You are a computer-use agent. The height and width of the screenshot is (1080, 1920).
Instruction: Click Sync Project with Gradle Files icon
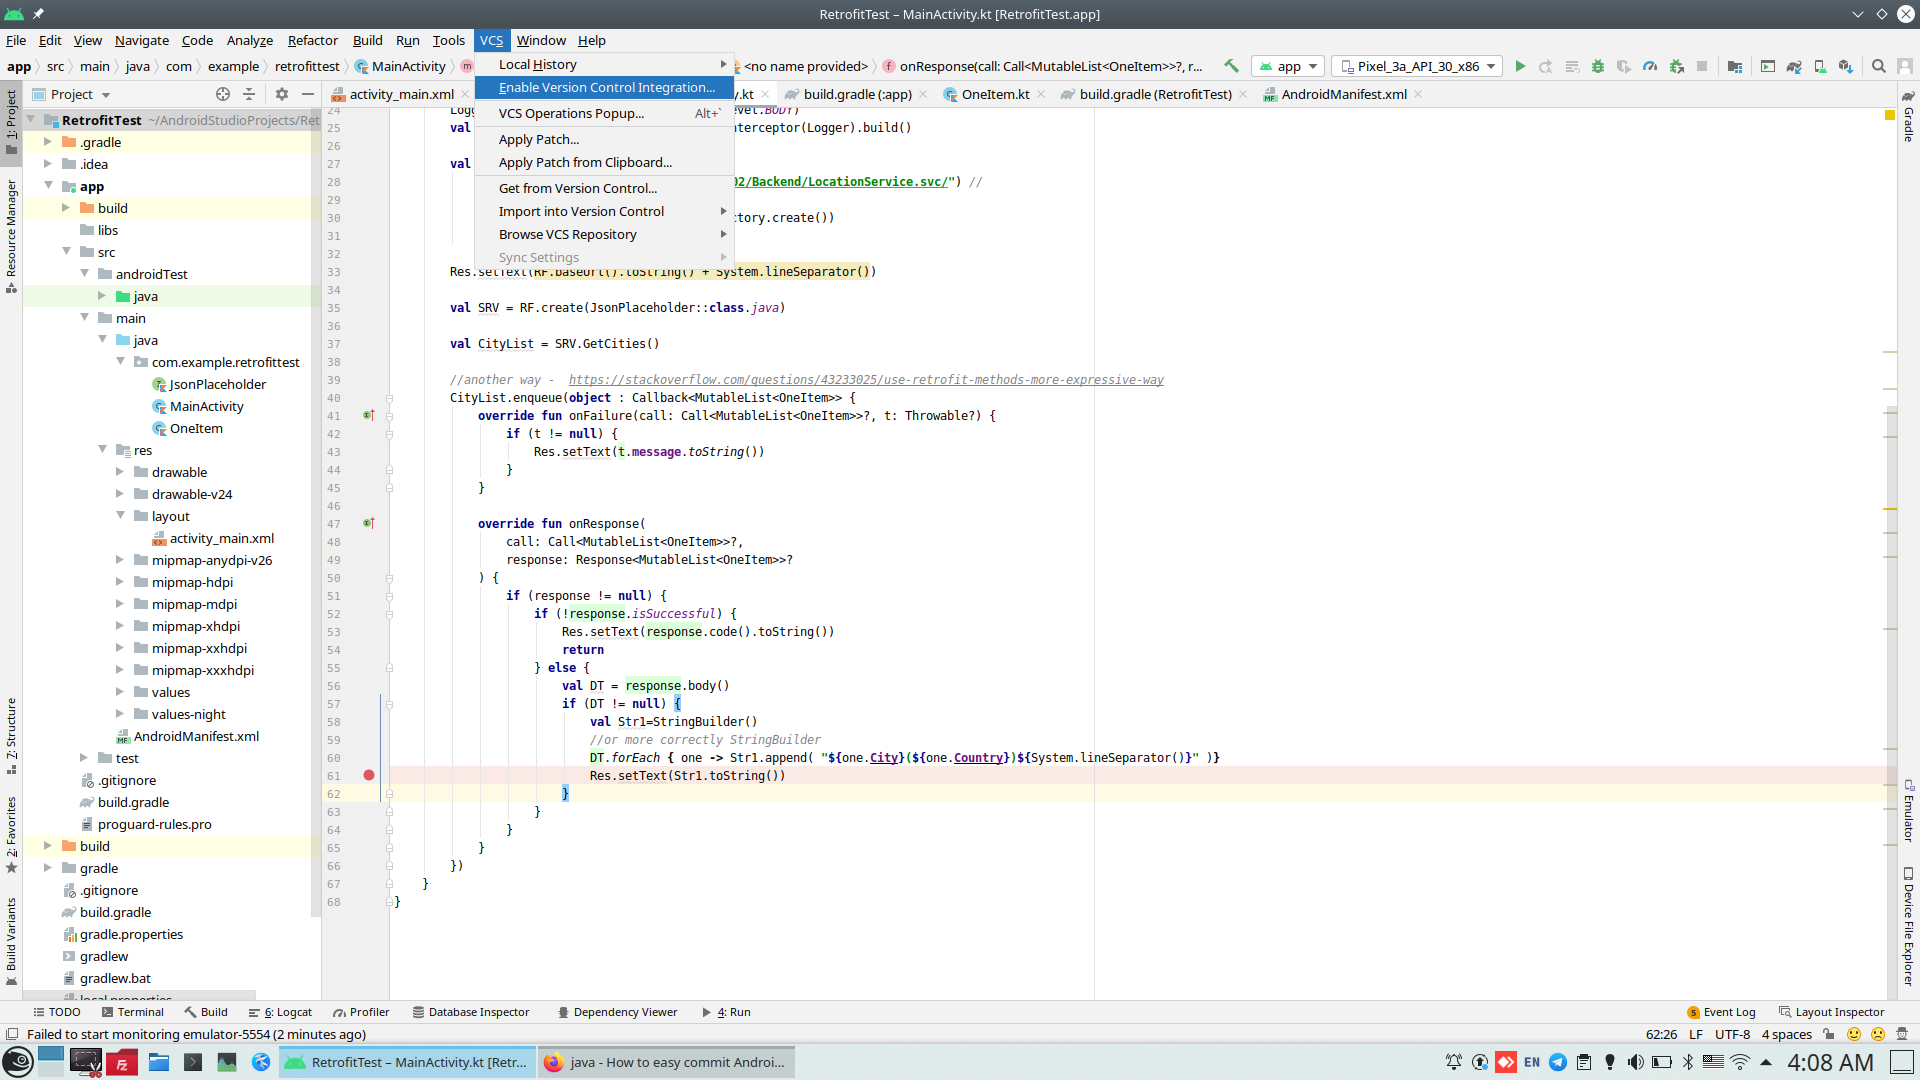click(x=1794, y=66)
